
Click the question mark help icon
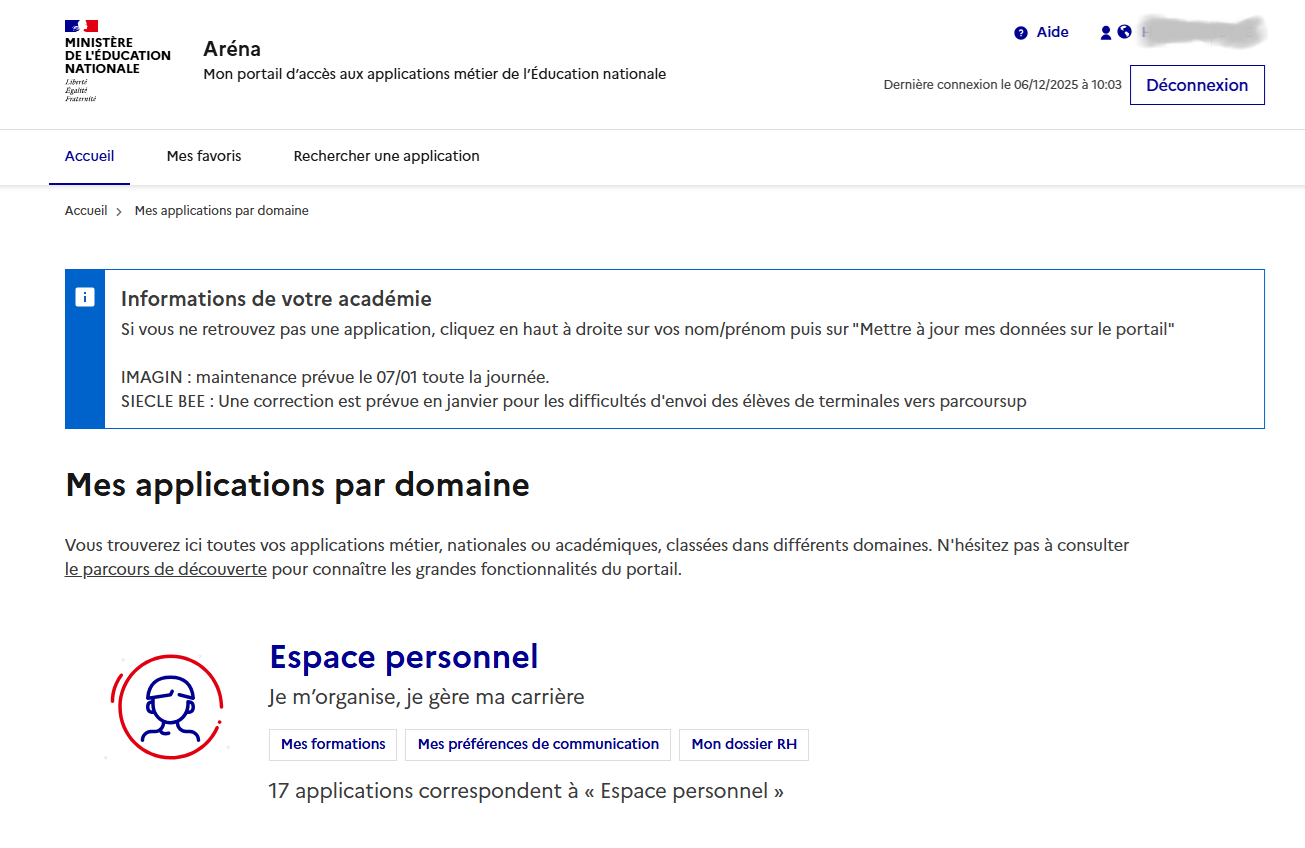click(1020, 33)
